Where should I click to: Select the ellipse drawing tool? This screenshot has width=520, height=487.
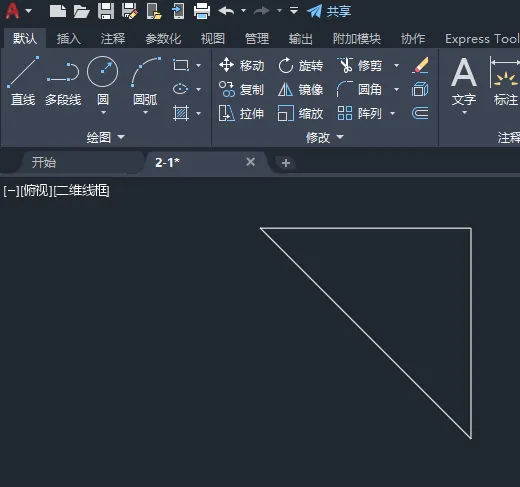(x=181, y=89)
